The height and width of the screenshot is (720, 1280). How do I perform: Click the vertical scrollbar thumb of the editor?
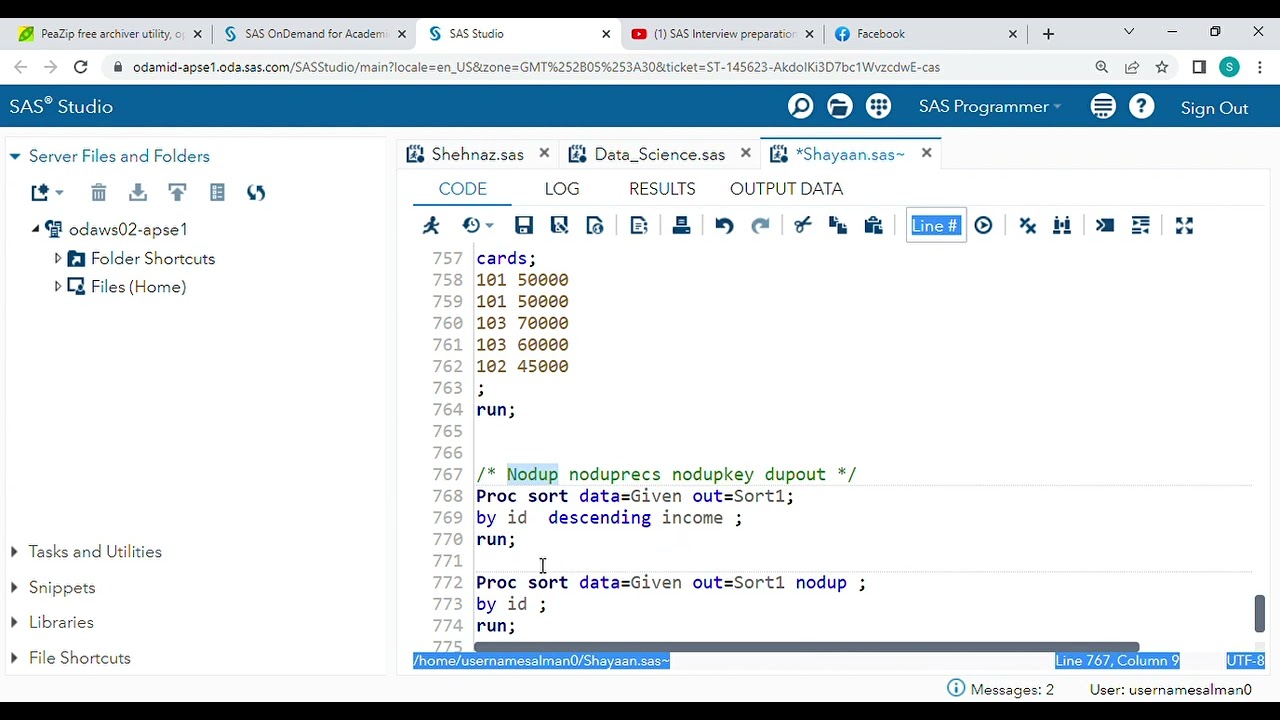tap(1259, 613)
